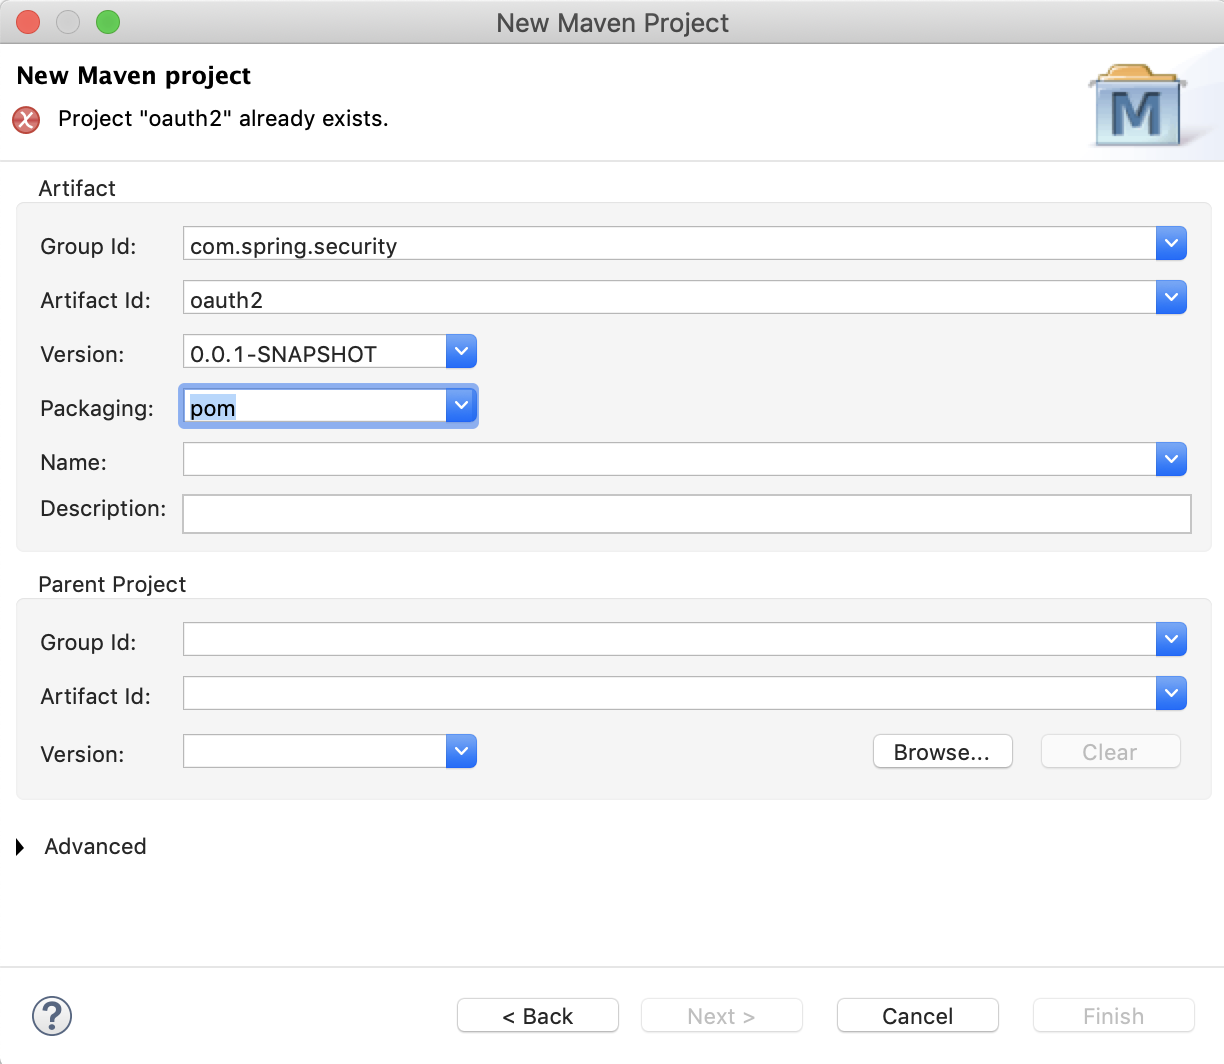The height and width of the screenshot is (1064, 1224).
Task: Open the Group Id dropdown under Artifact
Action: point(1170,243)
